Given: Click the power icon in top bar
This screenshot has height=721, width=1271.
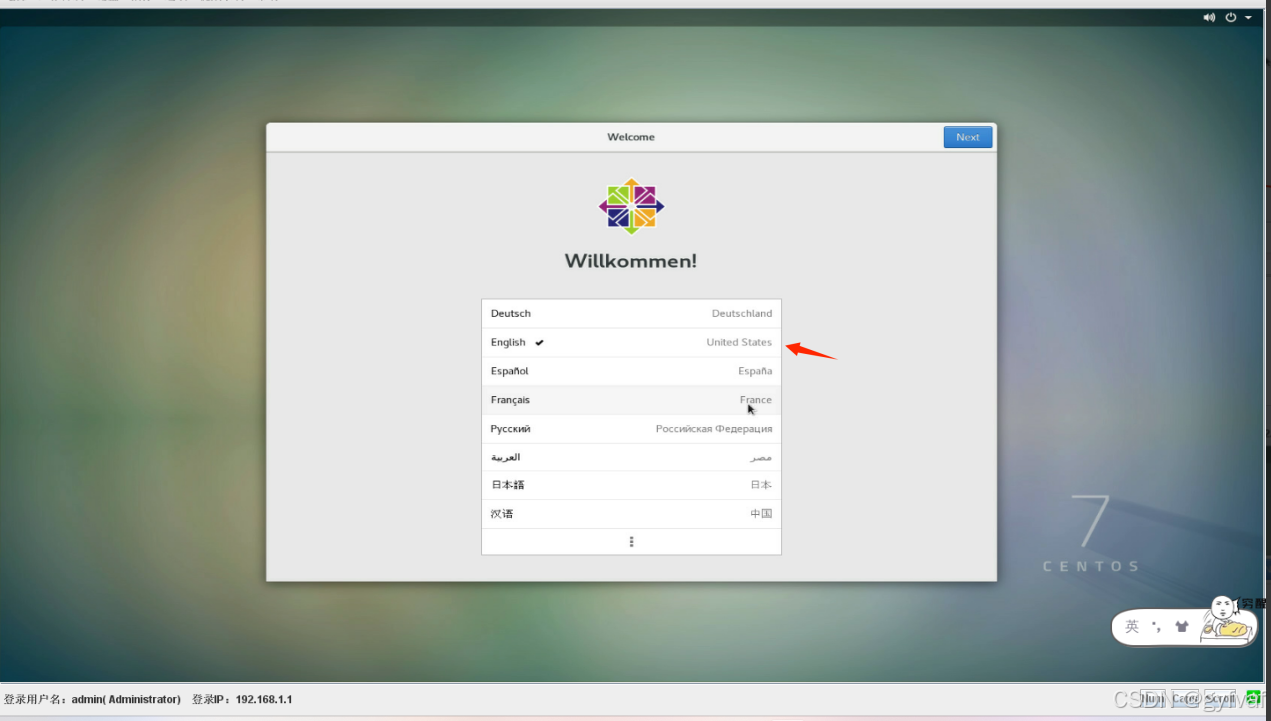Looking at the screenshot, I should 1231,17.
